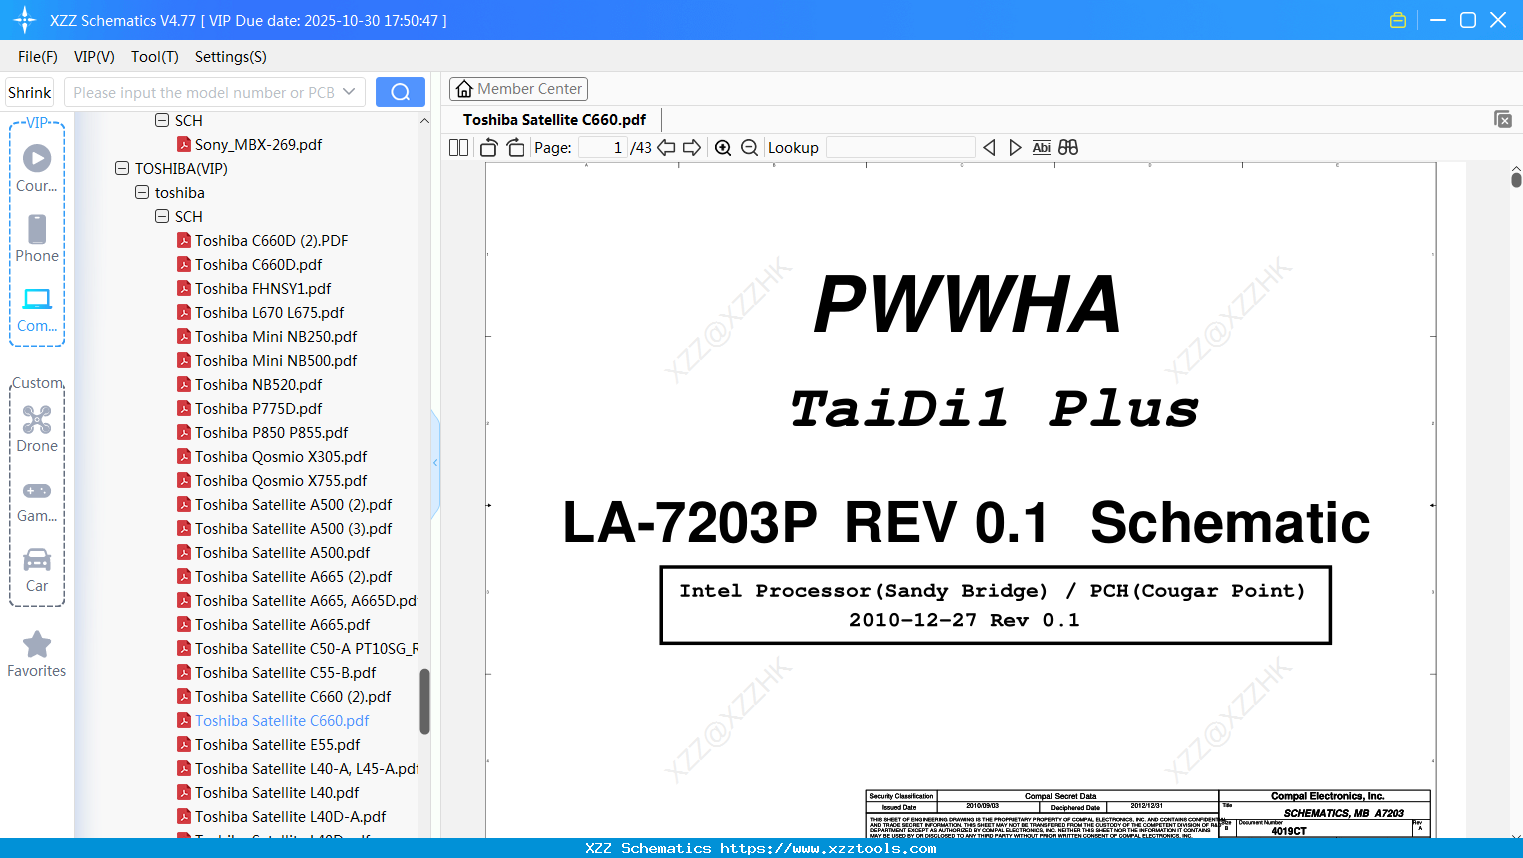Open the model number dropdown arrow
1523x858 pixels.
tap(349, 92)
